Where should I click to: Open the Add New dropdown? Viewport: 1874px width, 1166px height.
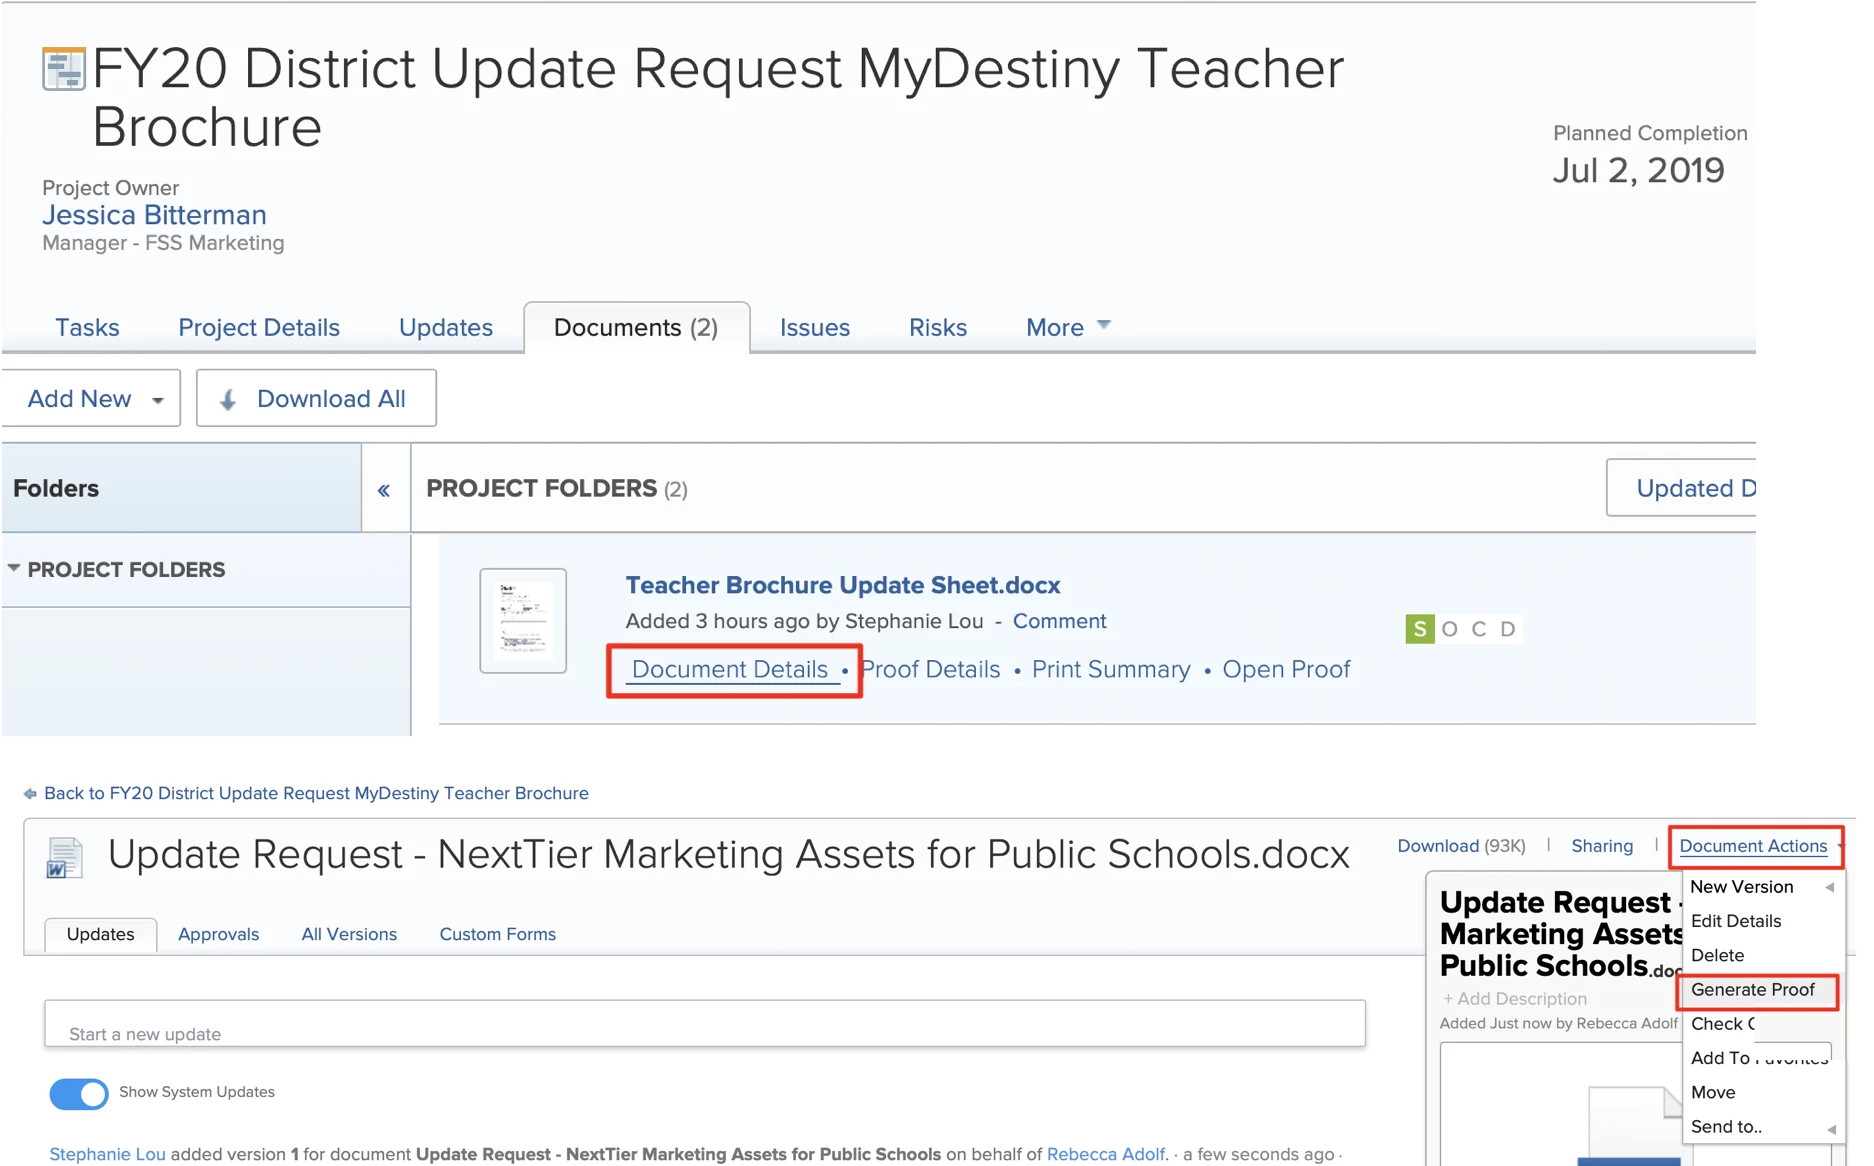91,398
